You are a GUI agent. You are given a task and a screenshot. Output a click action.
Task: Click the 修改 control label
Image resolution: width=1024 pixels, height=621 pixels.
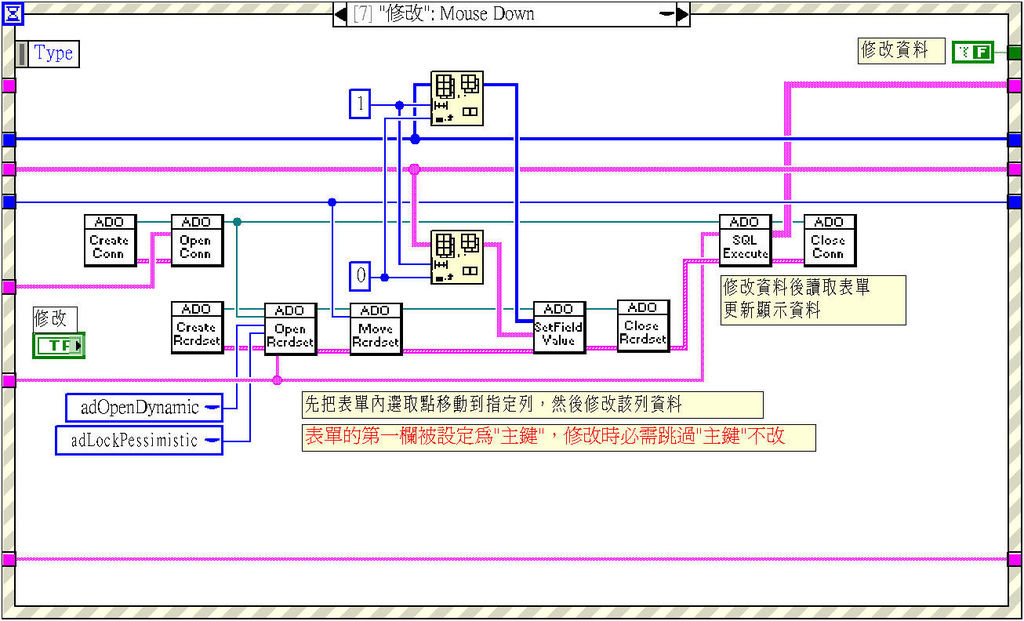tap(55, 319)
